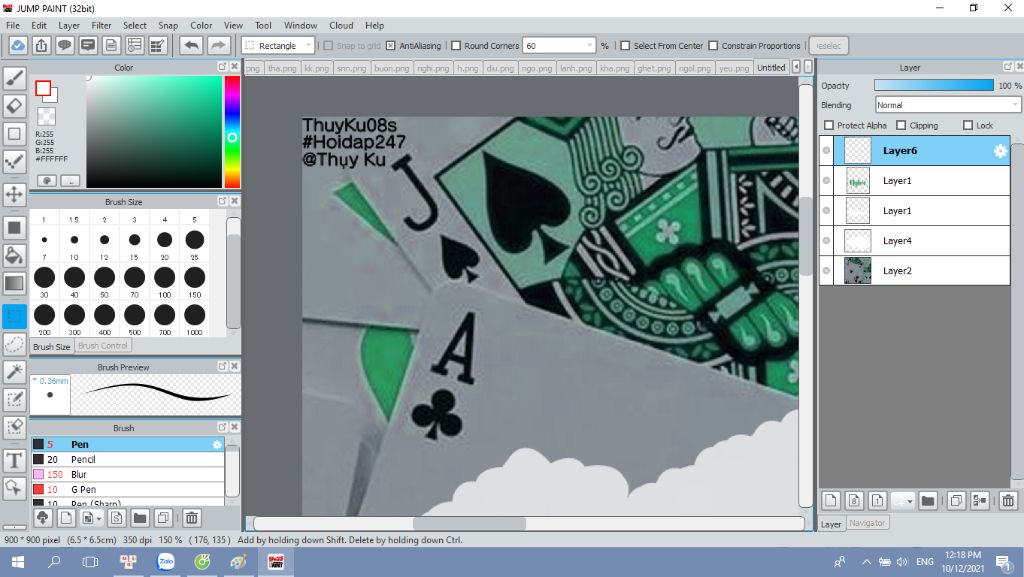Screen dimensions: 1024x577
Task: Expand the add brush dropdown arrow
Action: (x=99, y=519)
